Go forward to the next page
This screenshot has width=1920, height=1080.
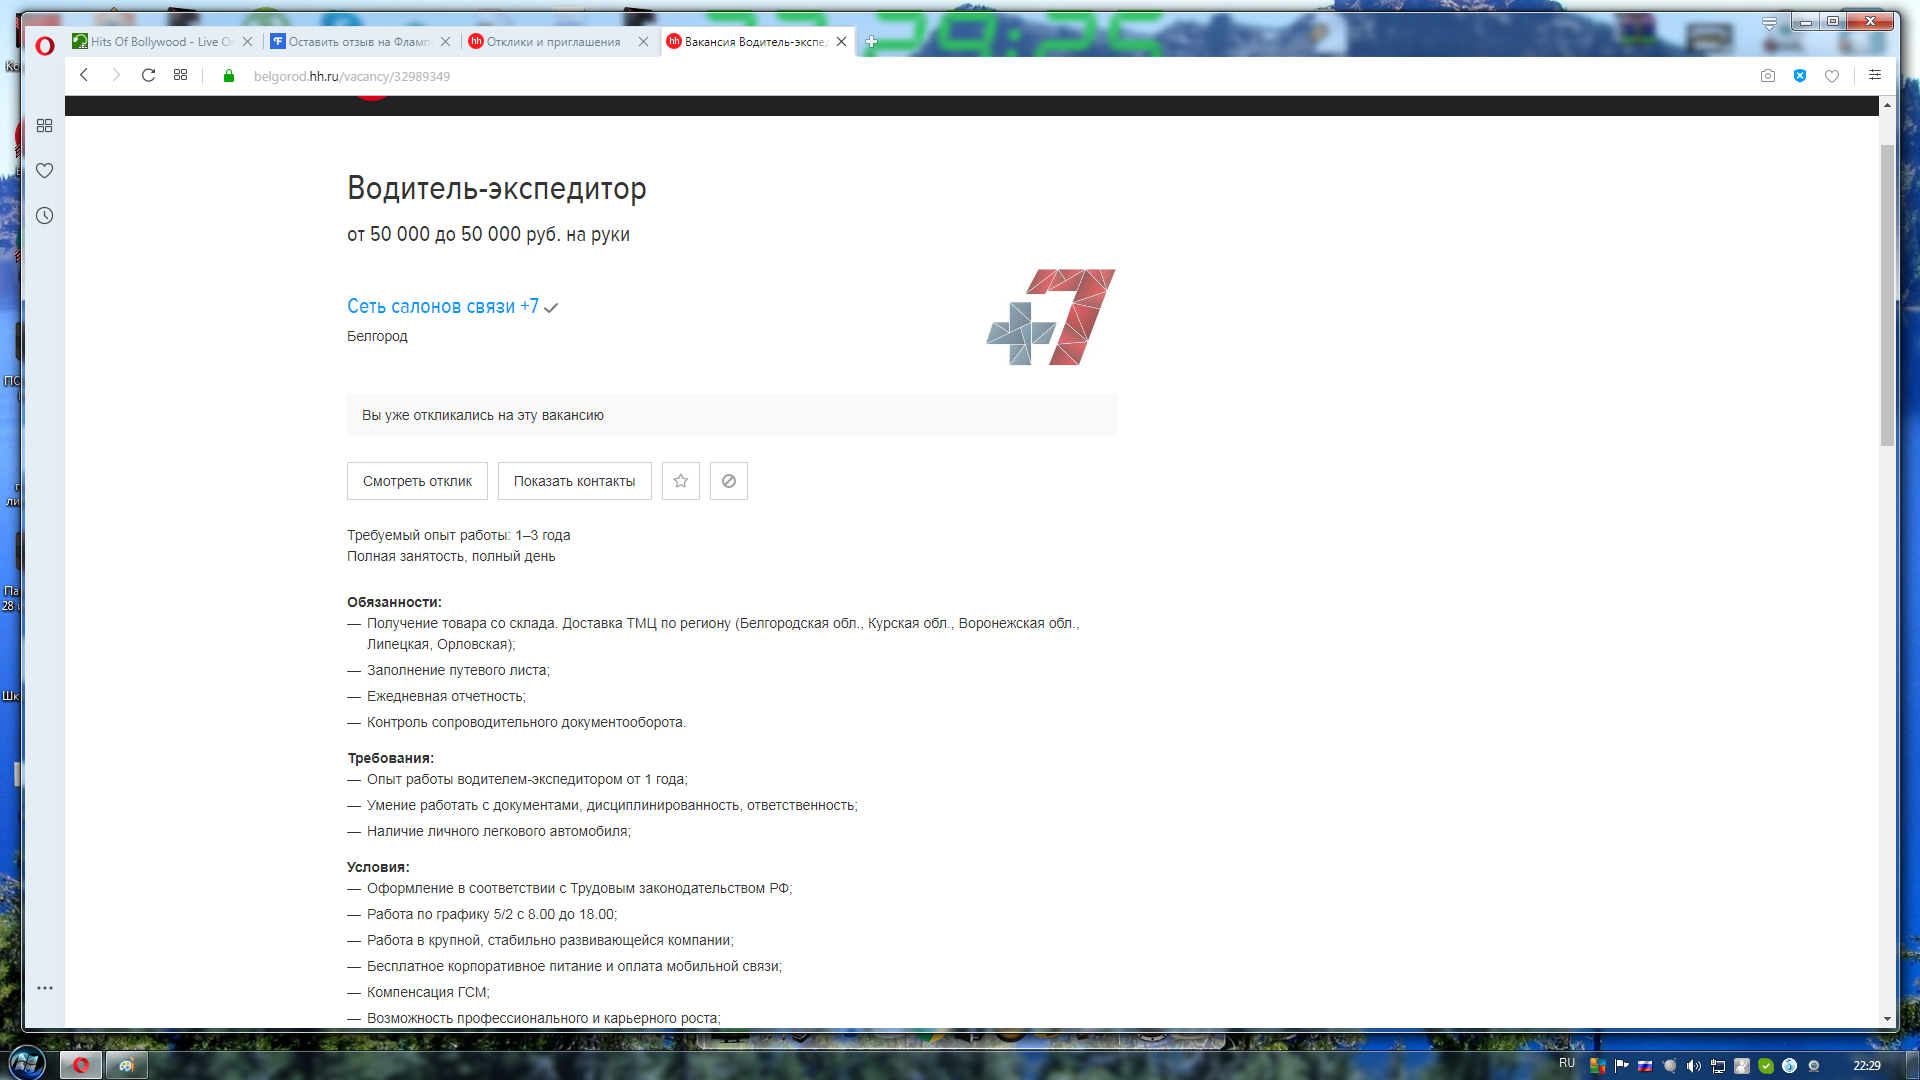pyautogui.click(x=116, y=75)
